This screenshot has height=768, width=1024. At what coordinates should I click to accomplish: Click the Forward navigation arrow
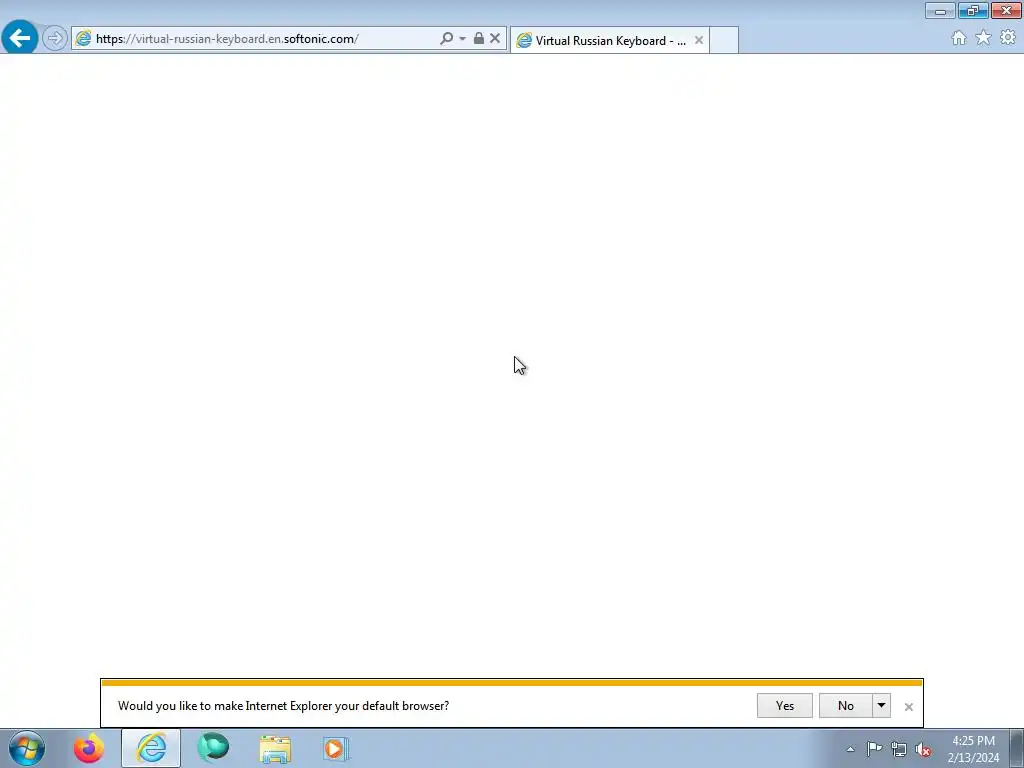tap(55, 38)
